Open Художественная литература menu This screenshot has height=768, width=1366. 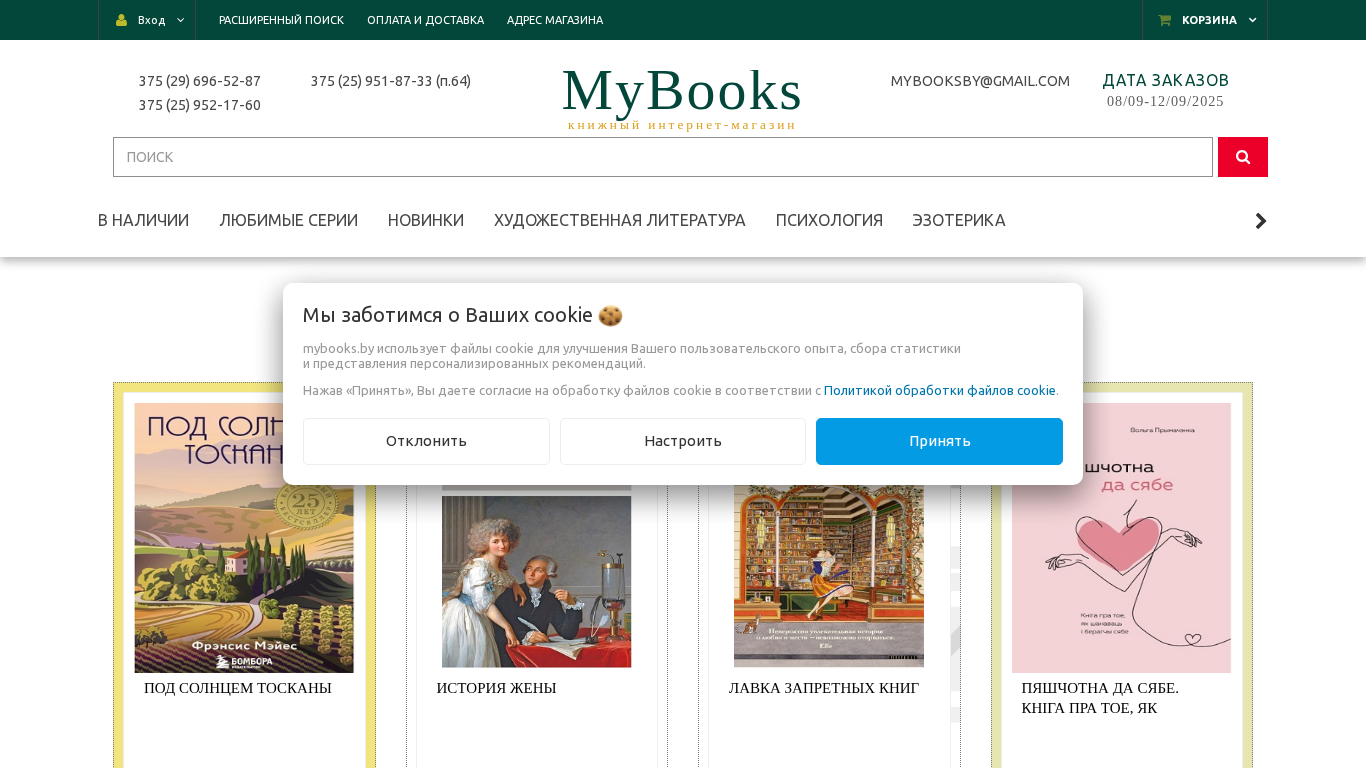coord(620,220)
